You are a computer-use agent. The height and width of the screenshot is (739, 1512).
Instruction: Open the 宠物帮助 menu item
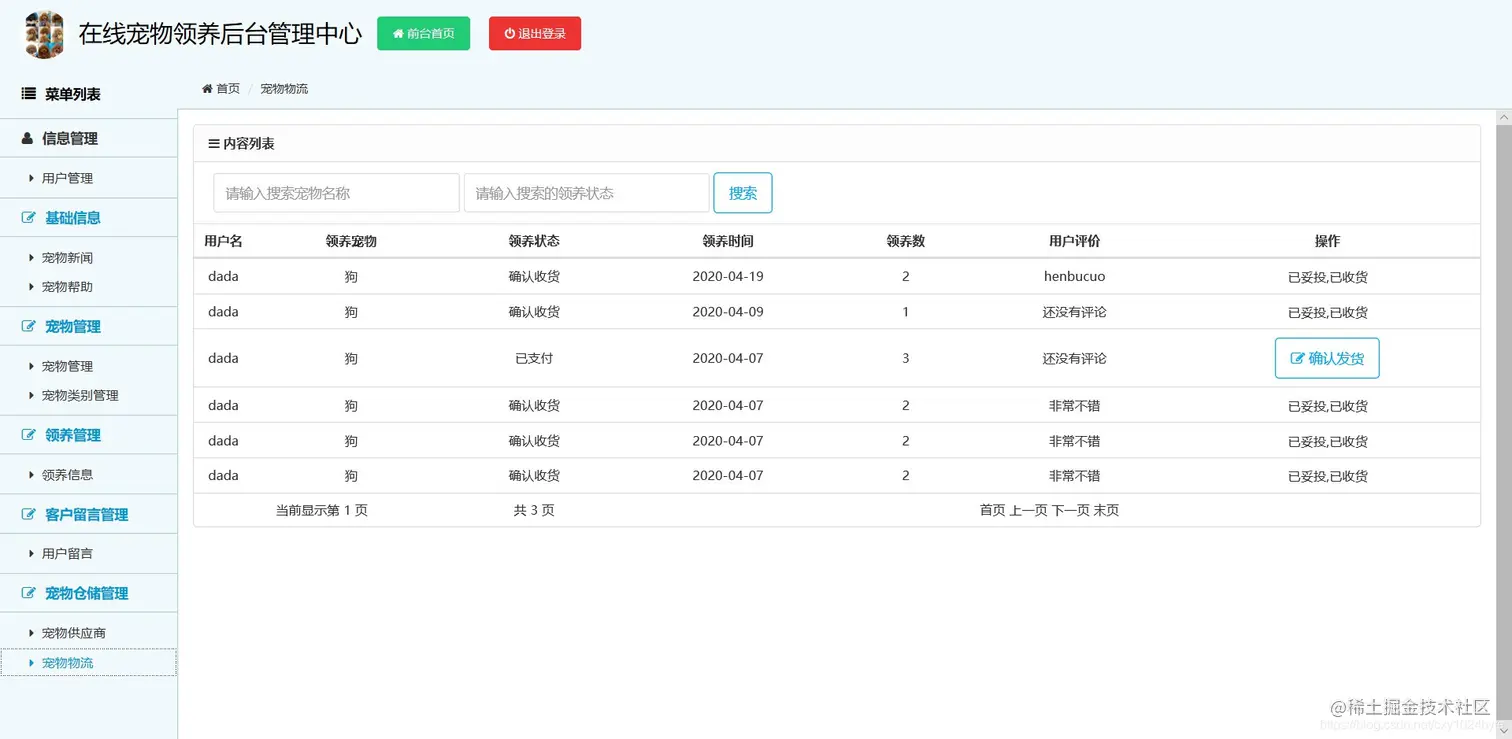click(x=67, y=287)
